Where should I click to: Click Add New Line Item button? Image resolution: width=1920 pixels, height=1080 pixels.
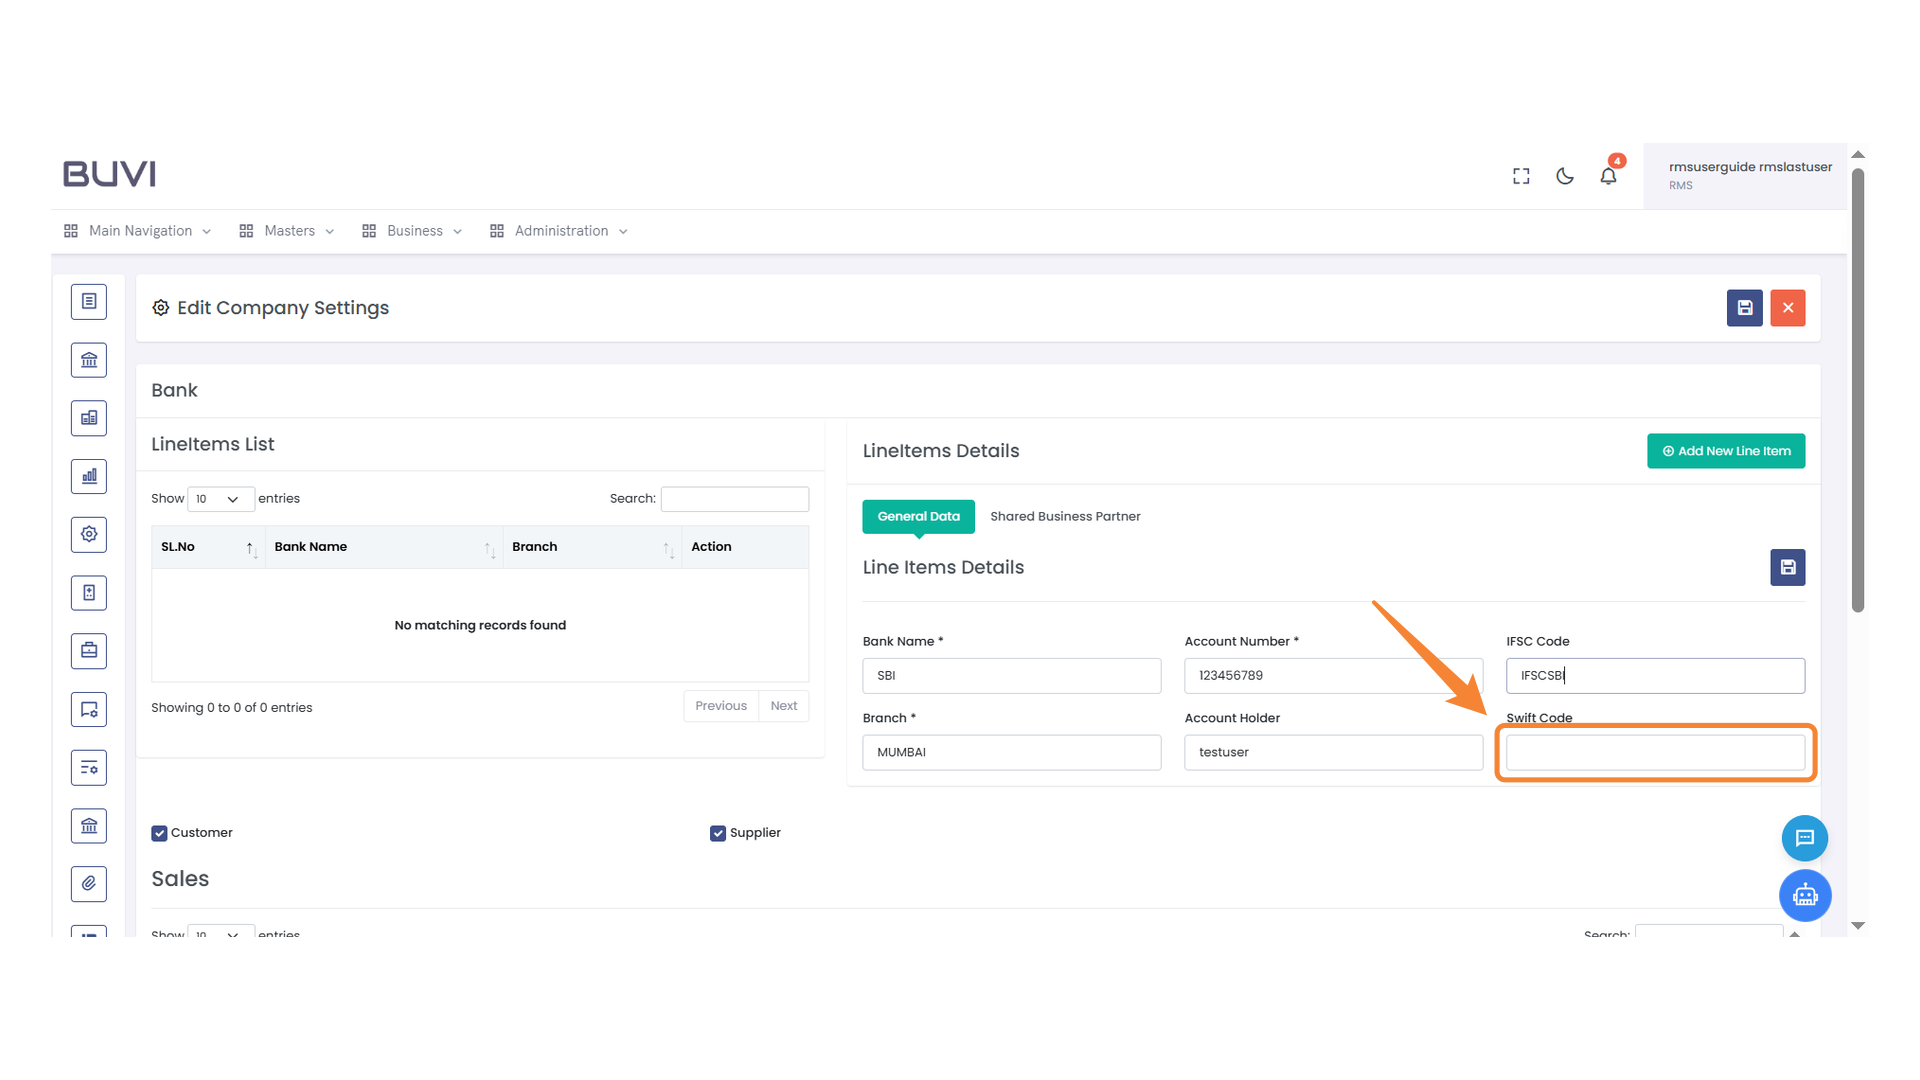[x=1726, y=451]
